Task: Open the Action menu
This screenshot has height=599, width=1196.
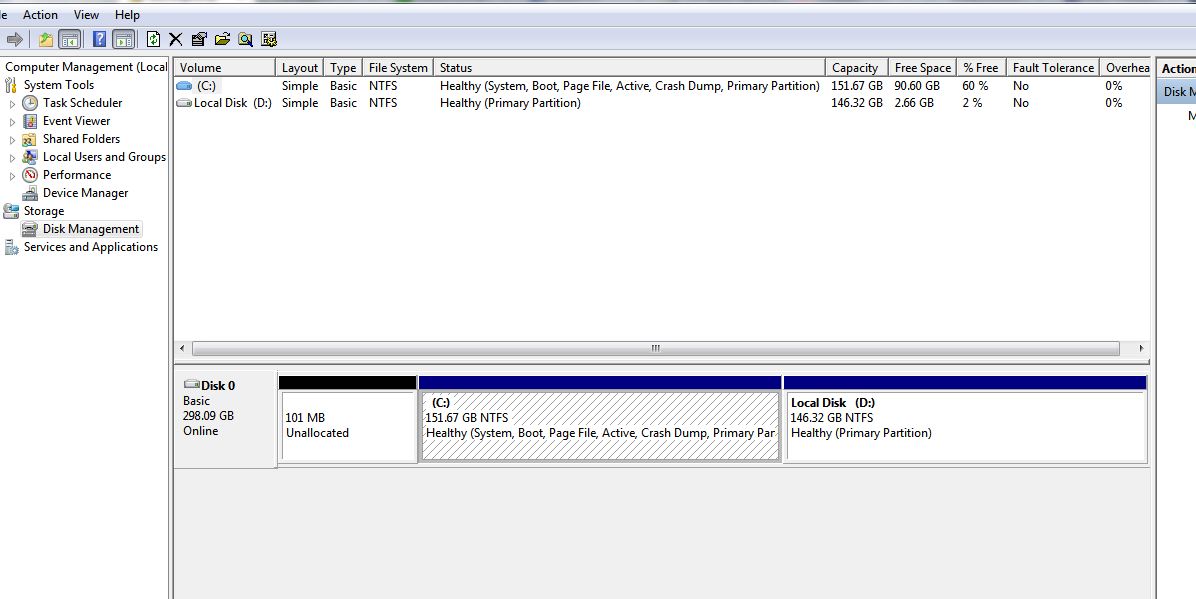Action: [40, 14]
